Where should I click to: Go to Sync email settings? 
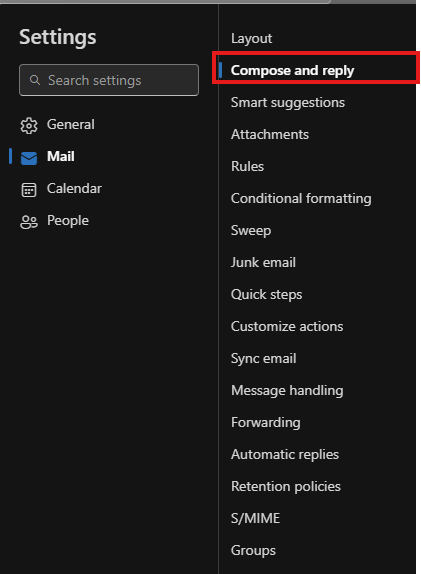(264, 358)
